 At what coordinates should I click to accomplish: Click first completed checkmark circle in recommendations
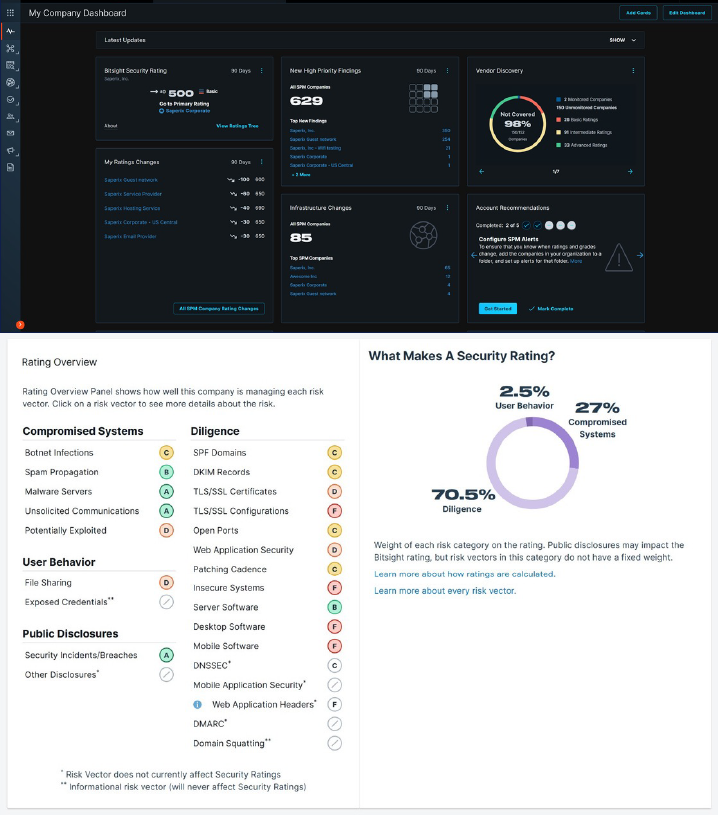tap(526, 225)
